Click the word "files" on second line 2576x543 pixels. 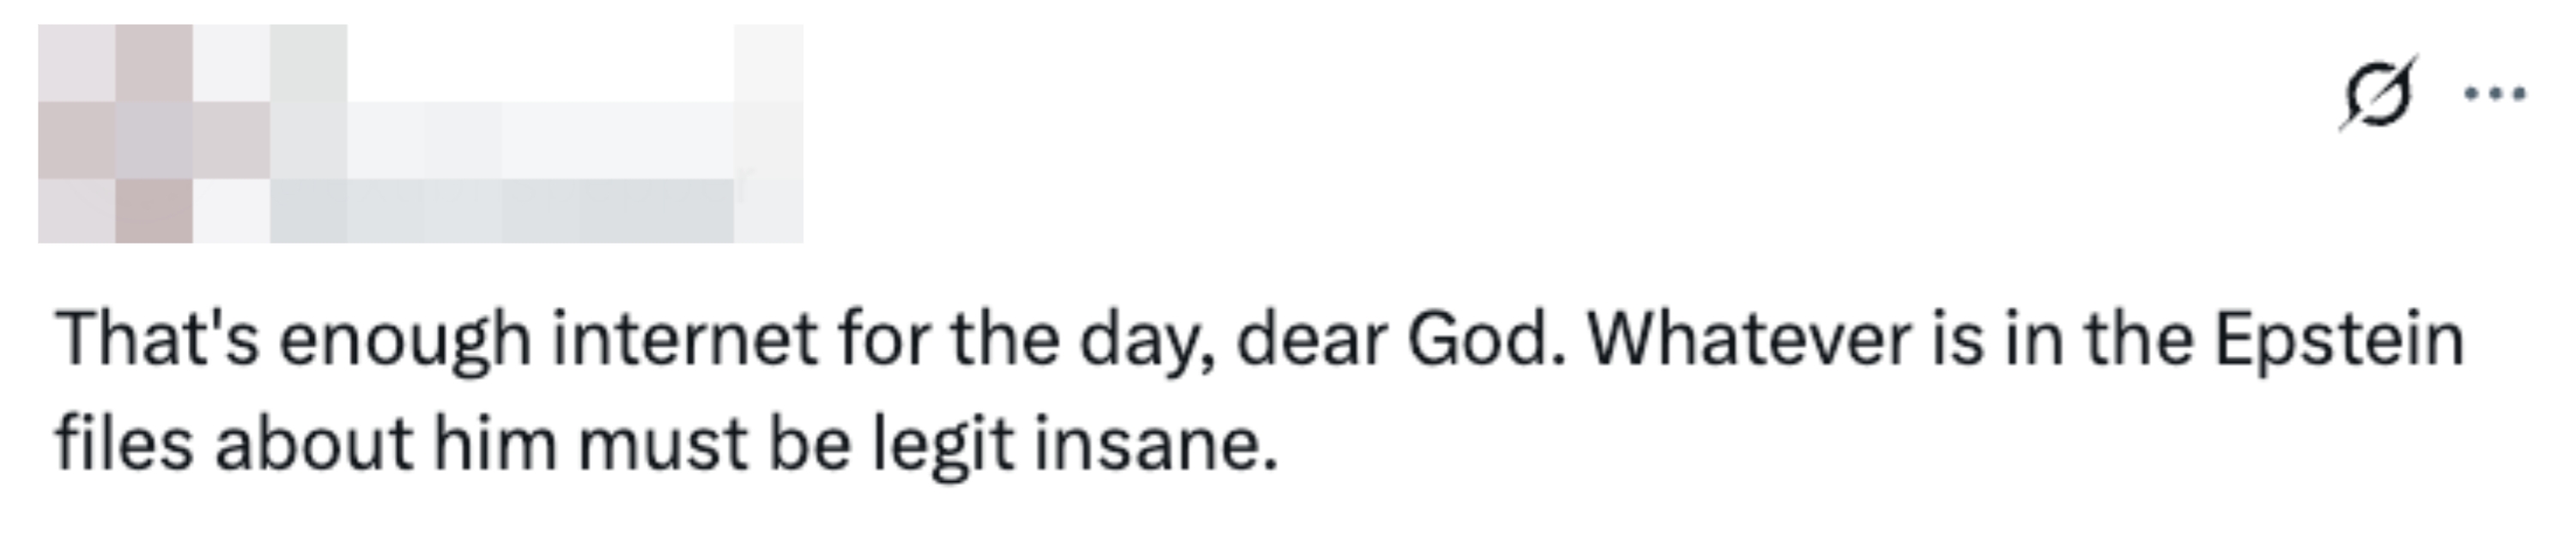[x=124, y=444]
